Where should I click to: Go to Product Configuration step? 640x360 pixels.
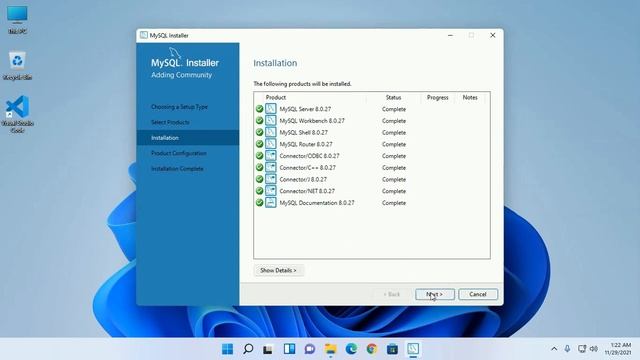tap(179, 153)
